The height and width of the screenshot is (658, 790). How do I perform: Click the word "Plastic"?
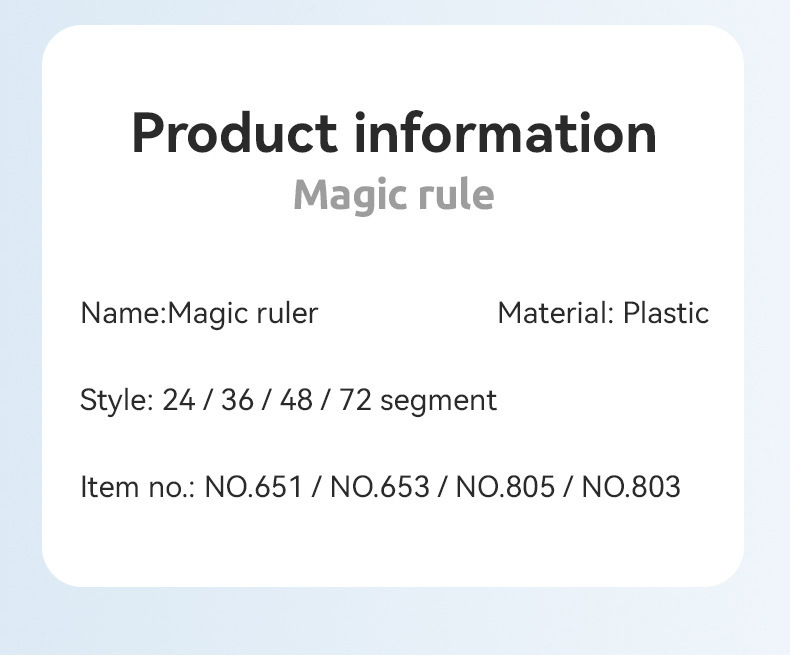(666, 314)
